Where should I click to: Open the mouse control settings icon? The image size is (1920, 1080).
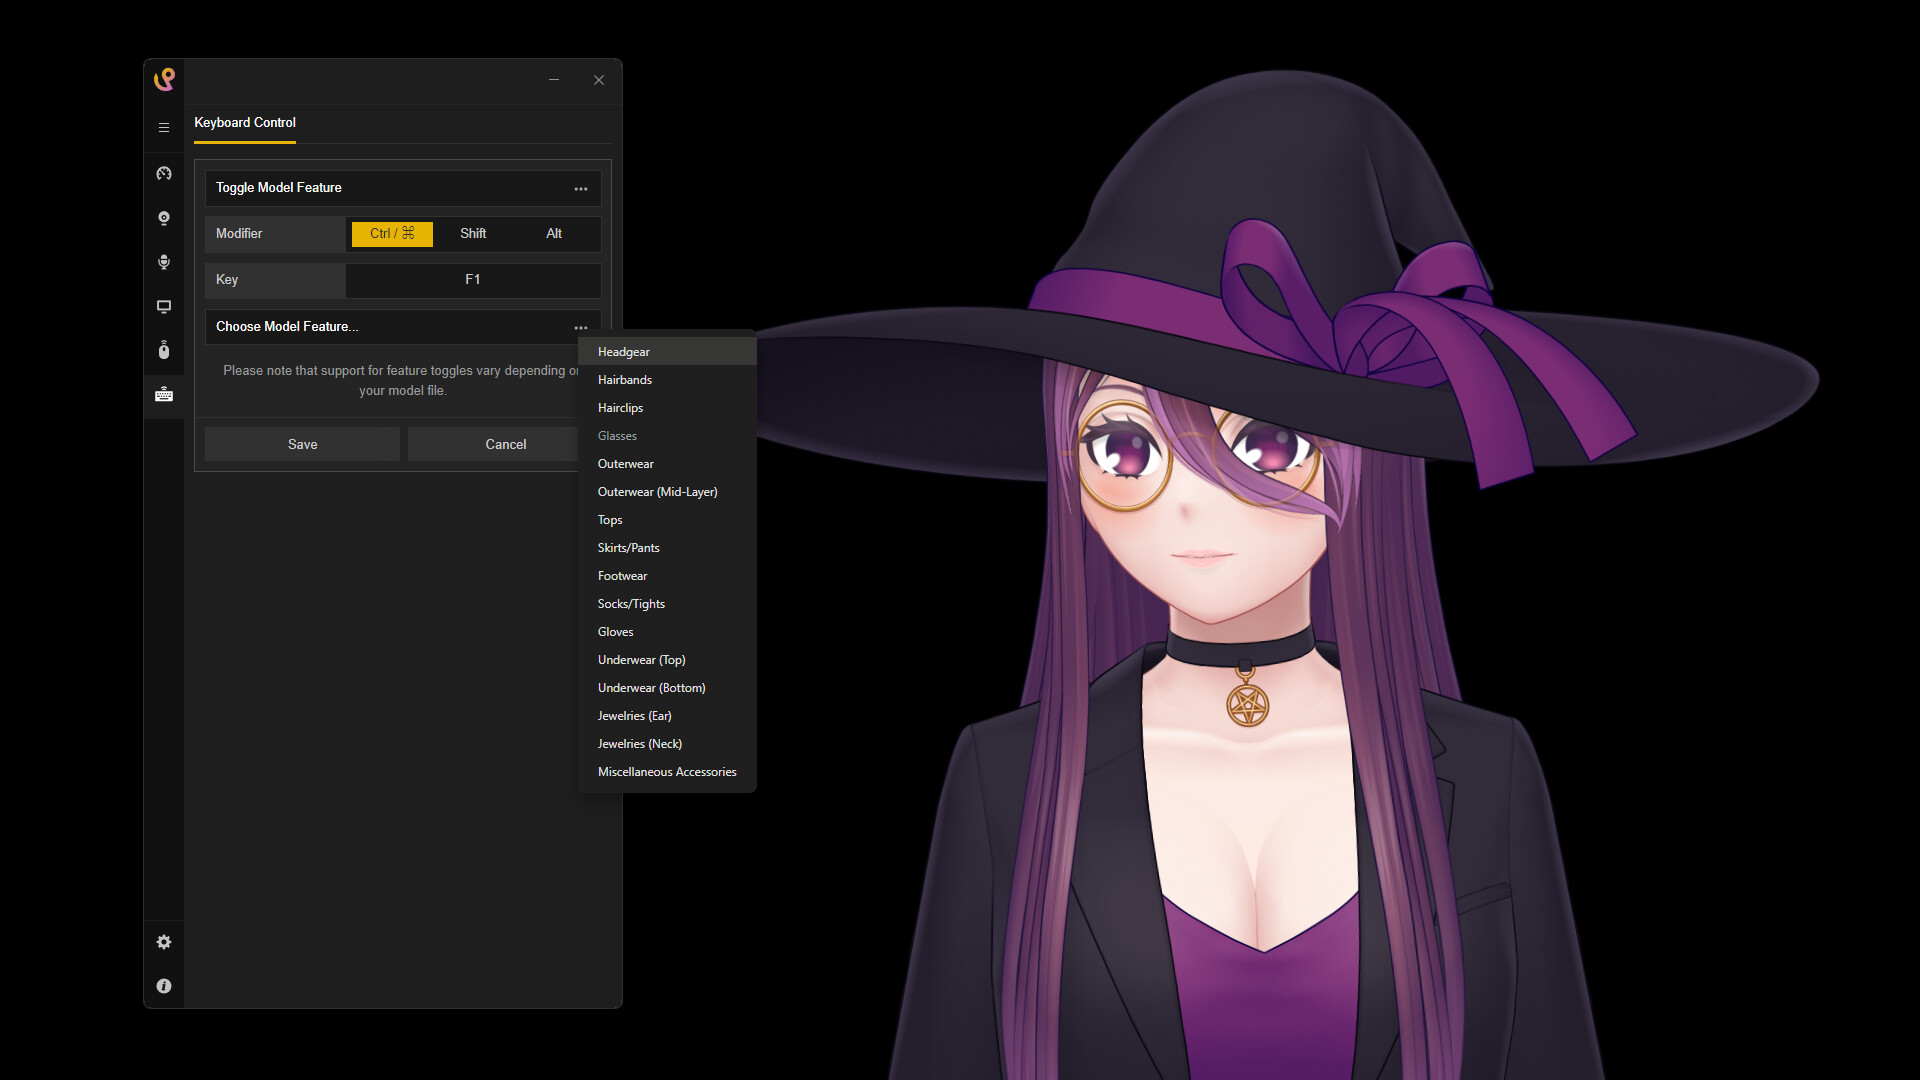(x=163, y=350)
